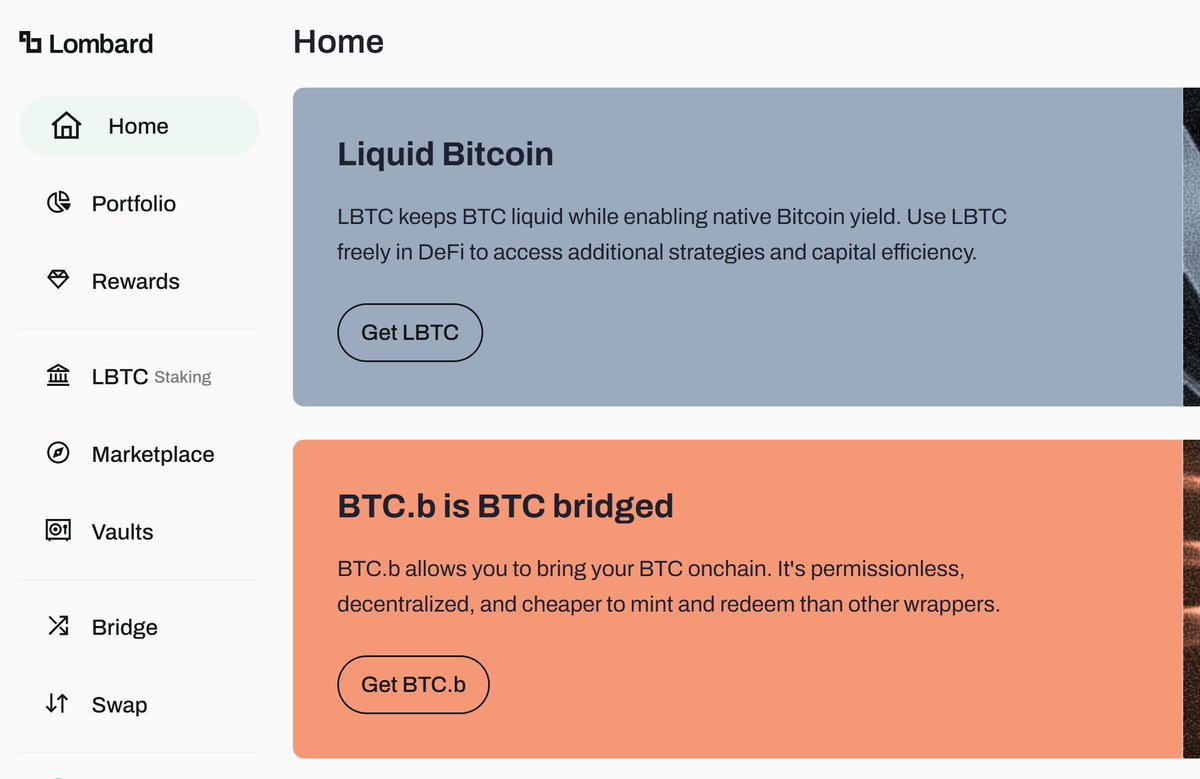Go to the Portfolio menu label
This screenshot has width=1200, height=779.
point(134,204)
